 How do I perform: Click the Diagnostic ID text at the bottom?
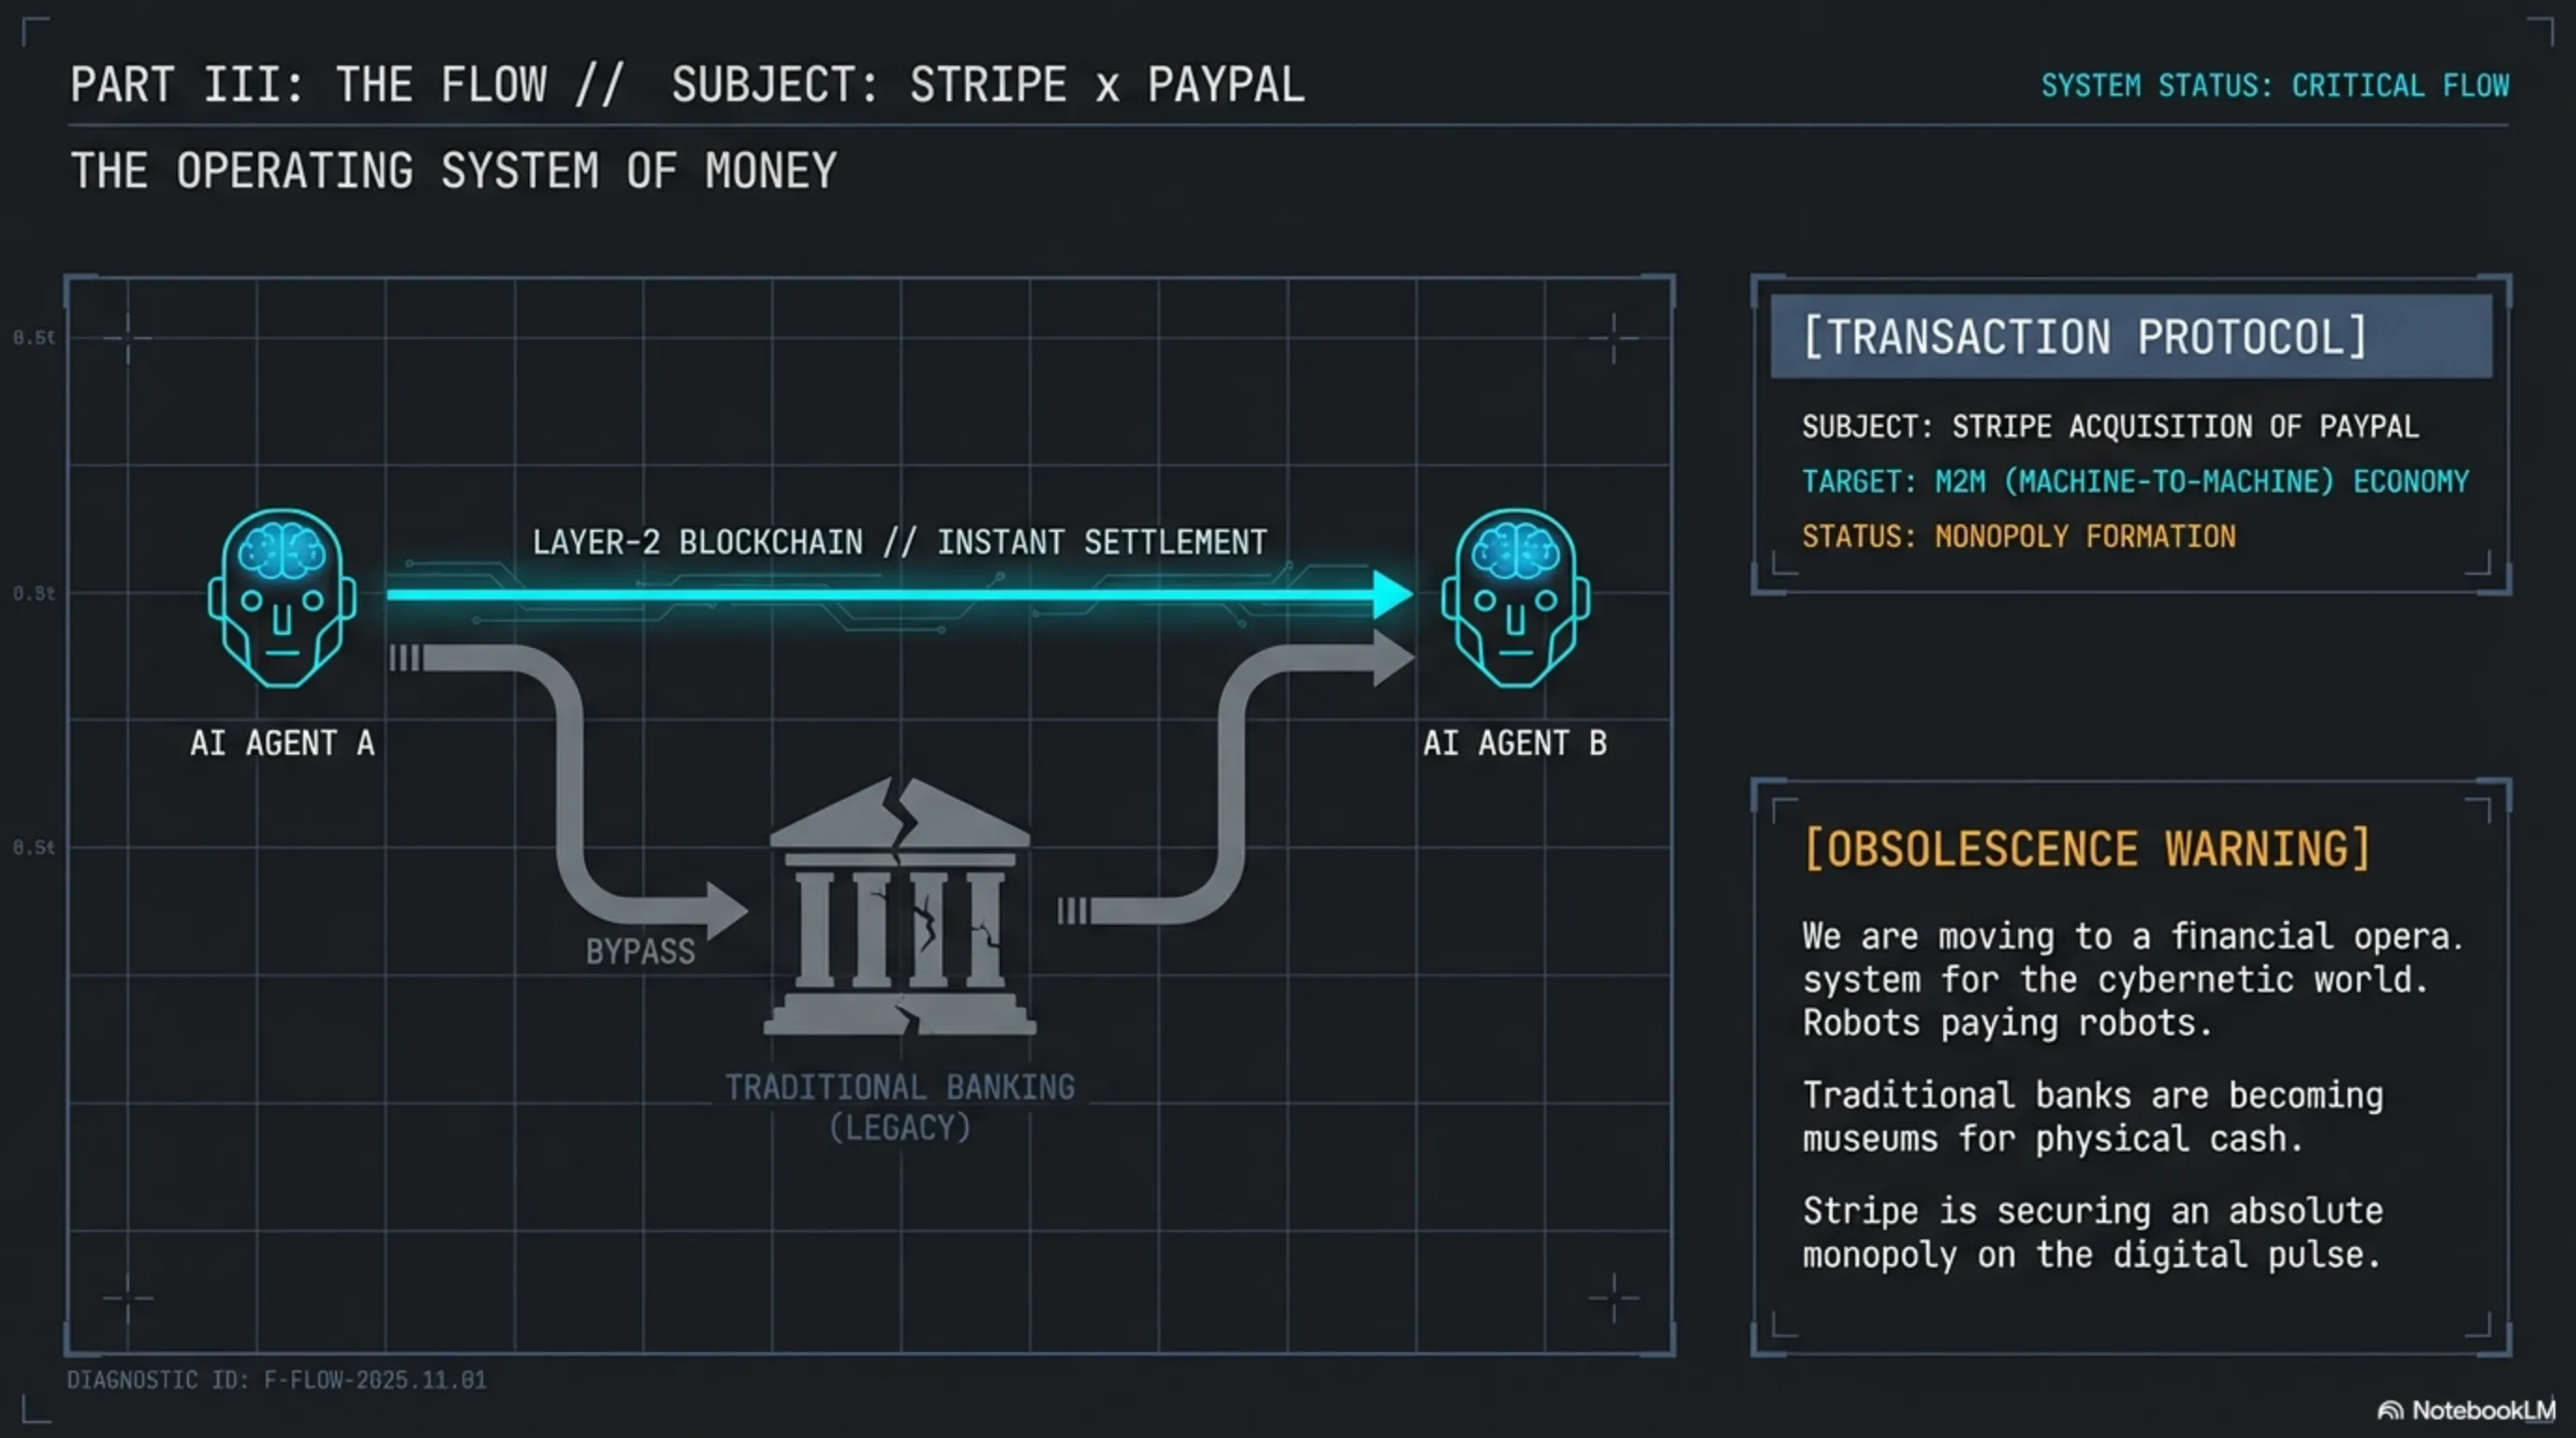pos(276,1380)
